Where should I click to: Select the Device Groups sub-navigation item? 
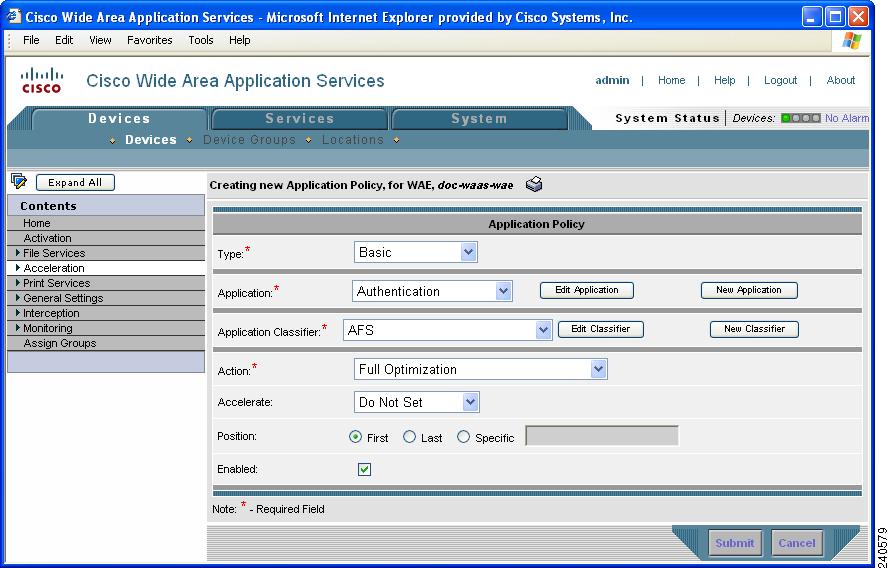click(x=249, y=140)
